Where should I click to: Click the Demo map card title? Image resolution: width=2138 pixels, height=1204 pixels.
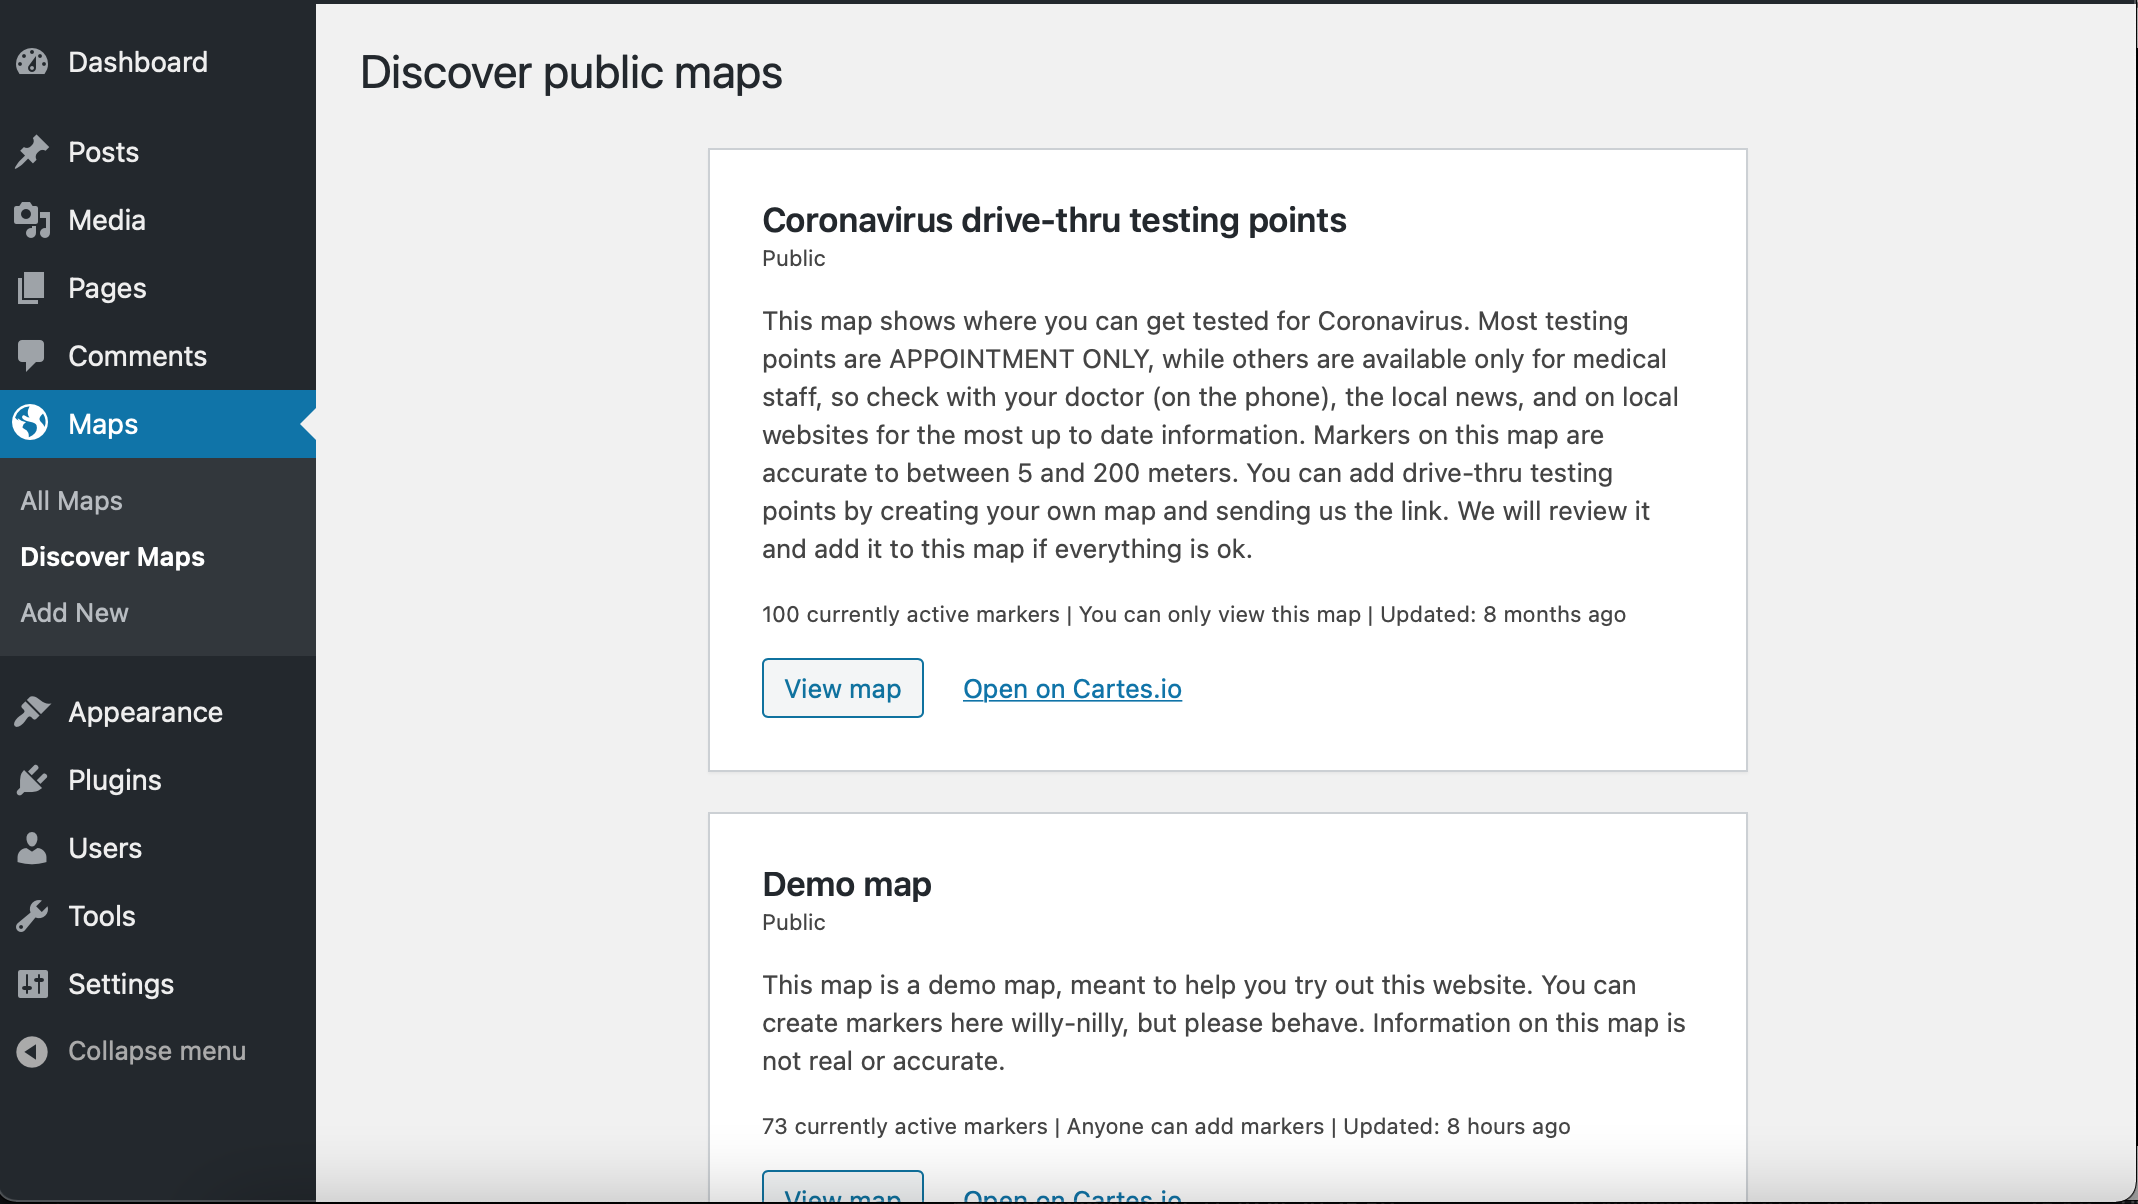point(847,884)
